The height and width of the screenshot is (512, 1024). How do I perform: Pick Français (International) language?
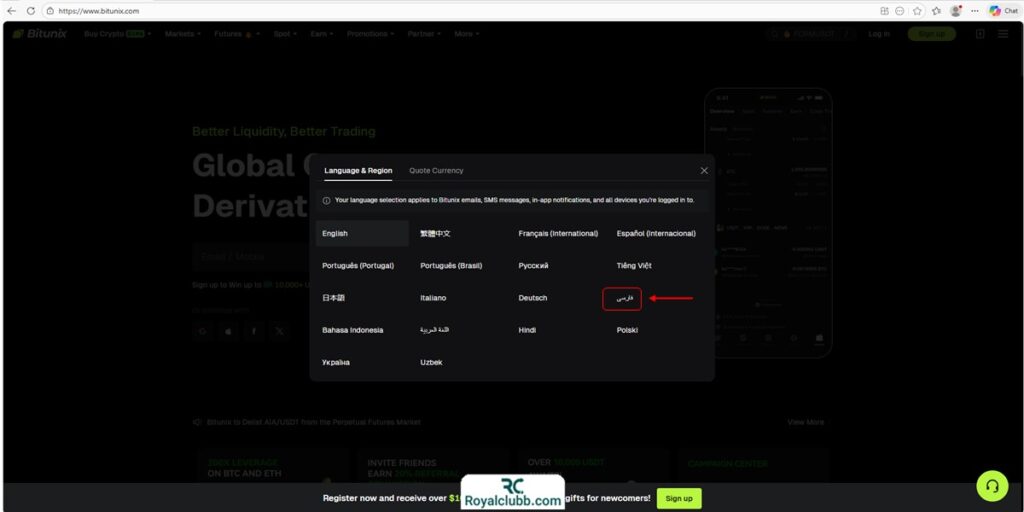(558, 233)
